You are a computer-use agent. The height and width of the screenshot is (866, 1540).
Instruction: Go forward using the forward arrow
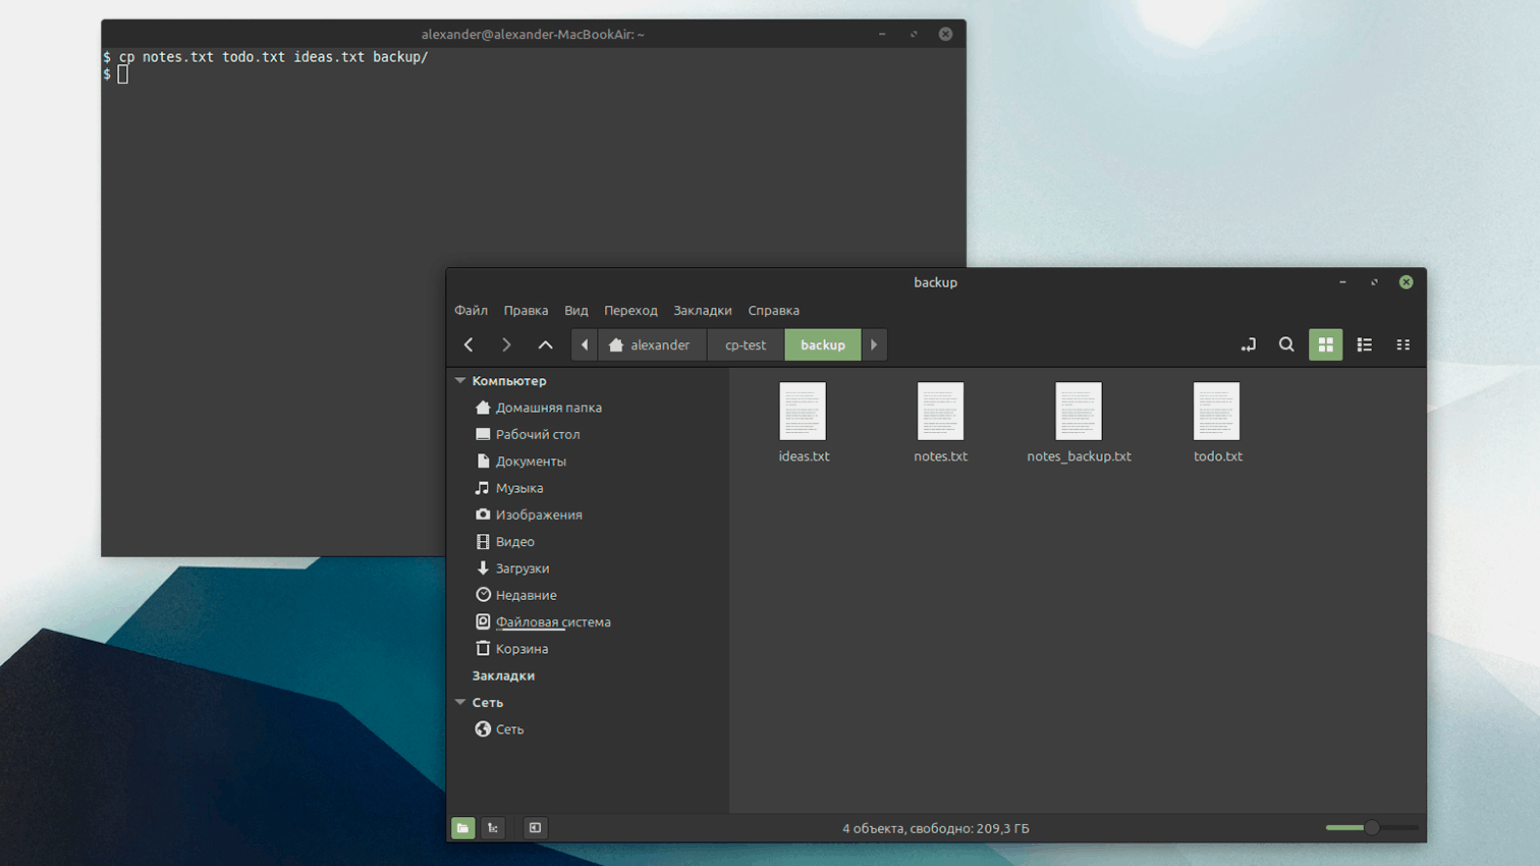[x=506, y=345]
